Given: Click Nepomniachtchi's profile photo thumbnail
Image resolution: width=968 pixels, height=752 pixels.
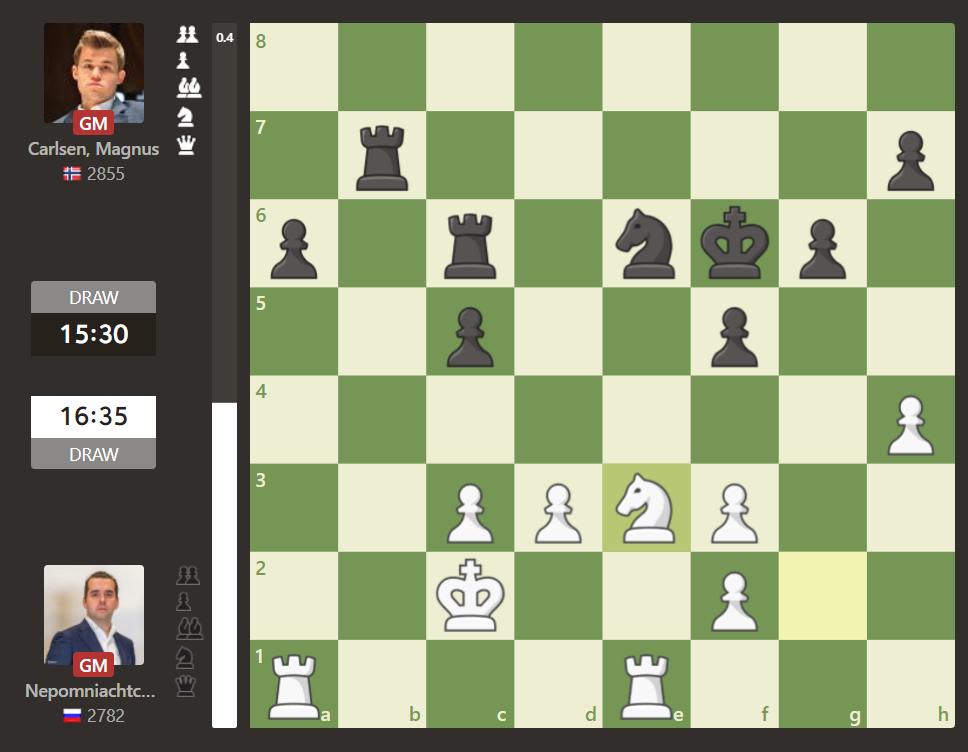Looking at the screenshot, I should [93, 613].
